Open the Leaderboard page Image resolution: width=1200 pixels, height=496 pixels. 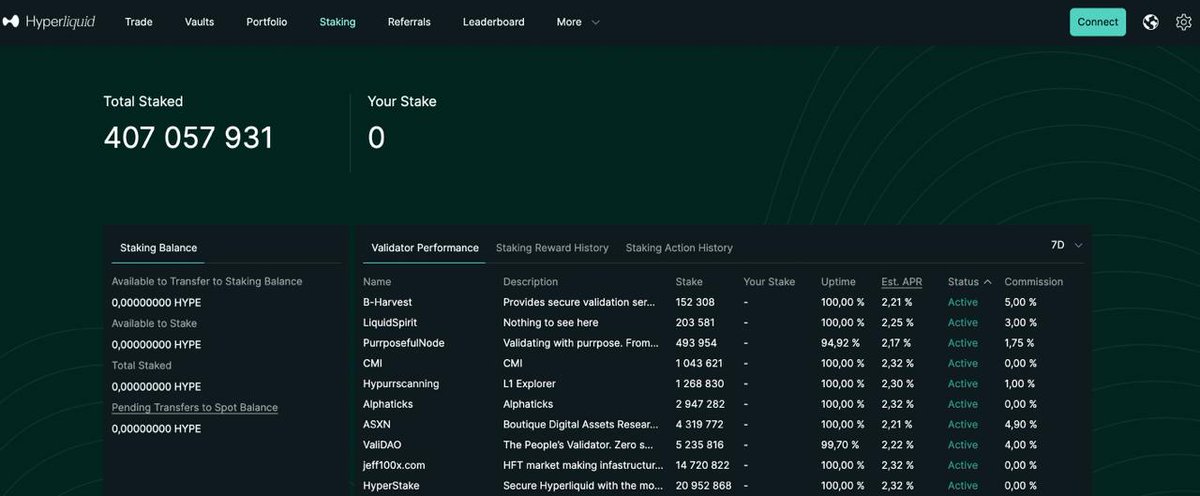pyautogui.click(x=493, y=22)
